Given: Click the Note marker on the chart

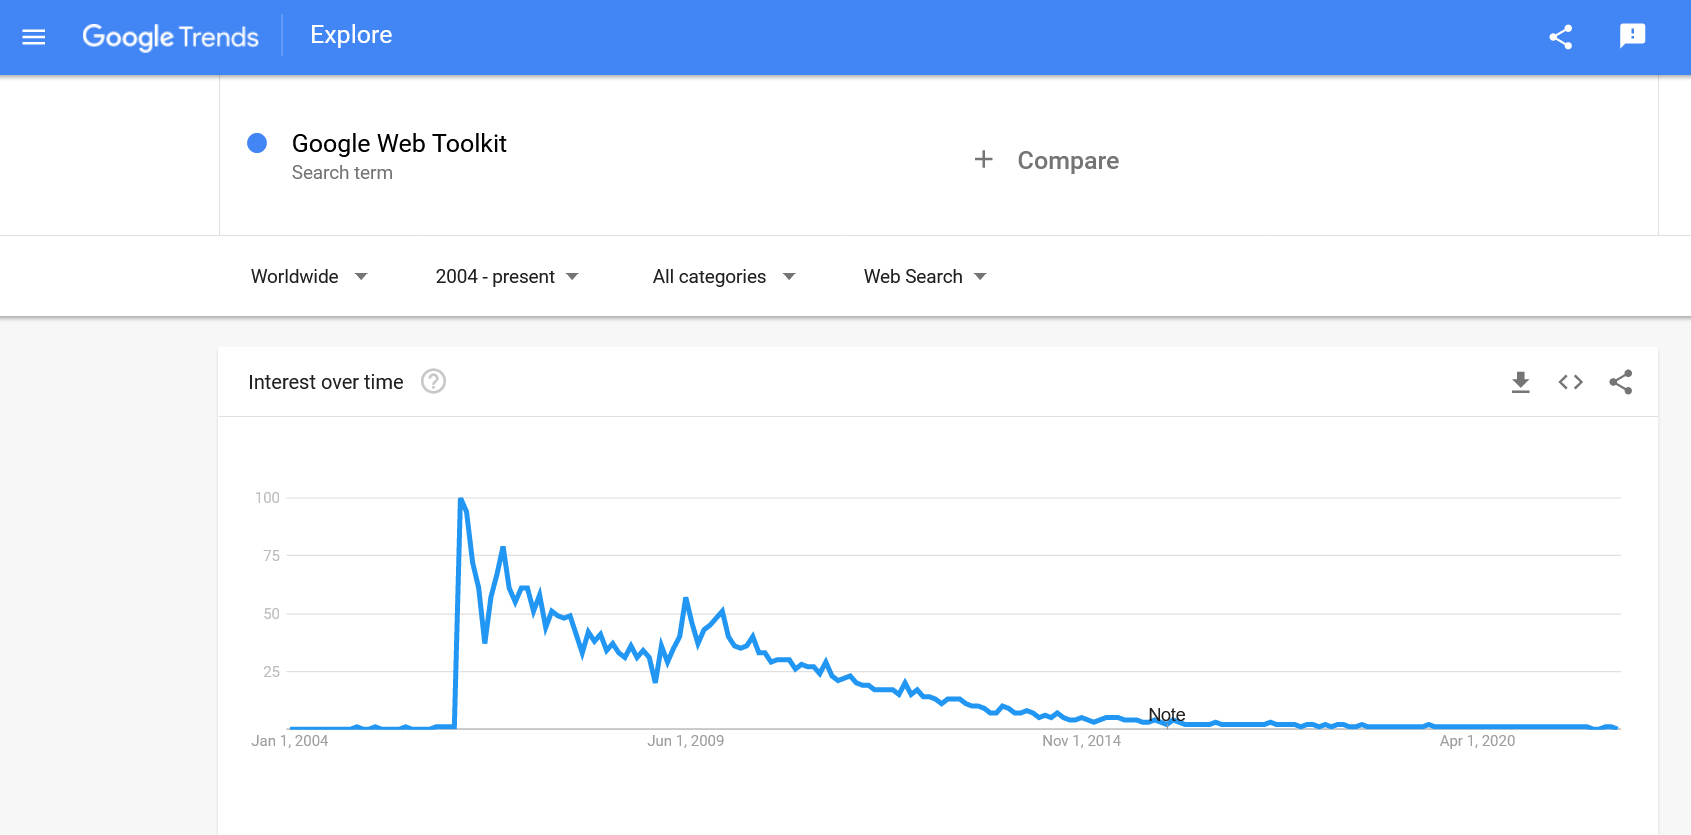Looking at the screenshot, I should click(x=1166, y=714).
